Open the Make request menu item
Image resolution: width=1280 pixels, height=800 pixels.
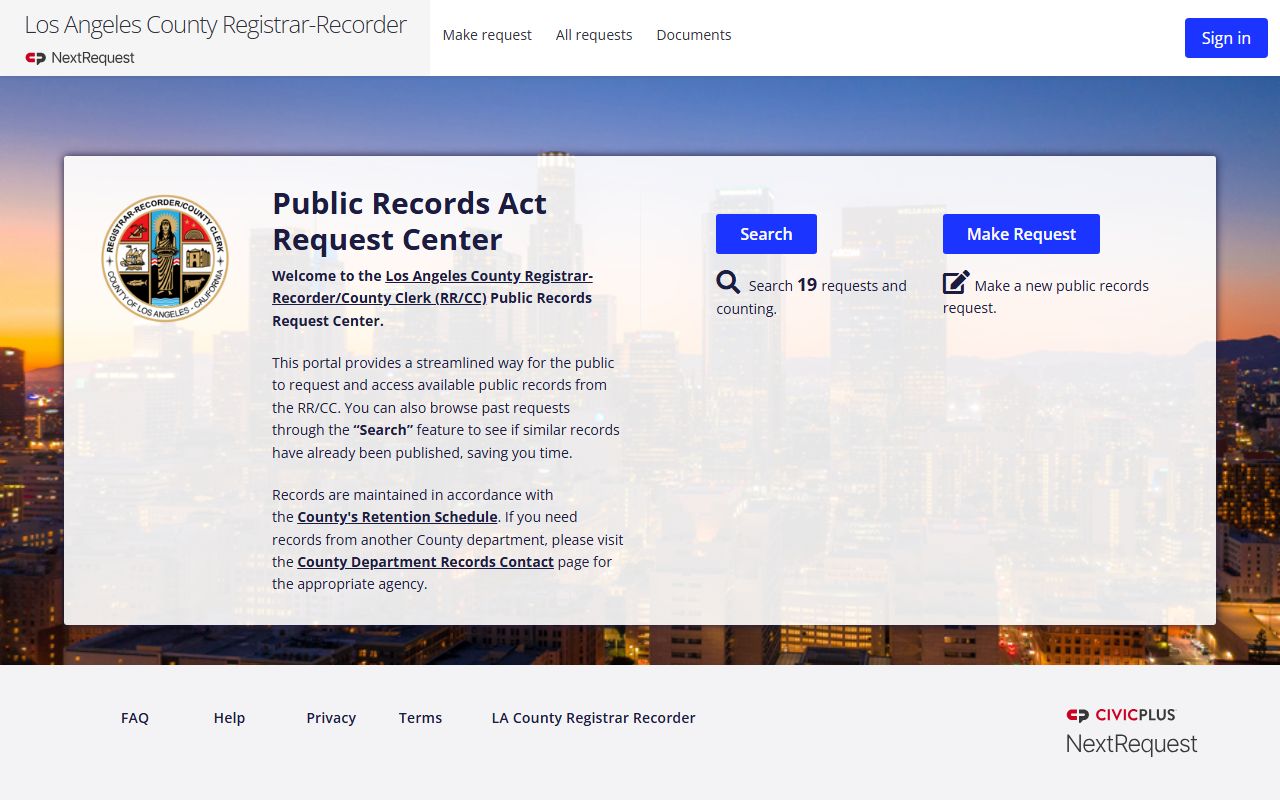pos(487,35)
